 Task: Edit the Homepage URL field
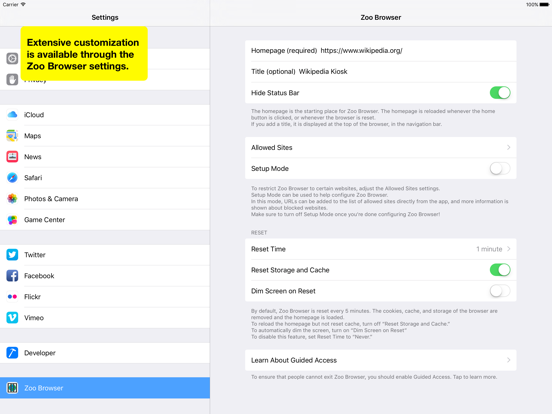click(361, 51)
